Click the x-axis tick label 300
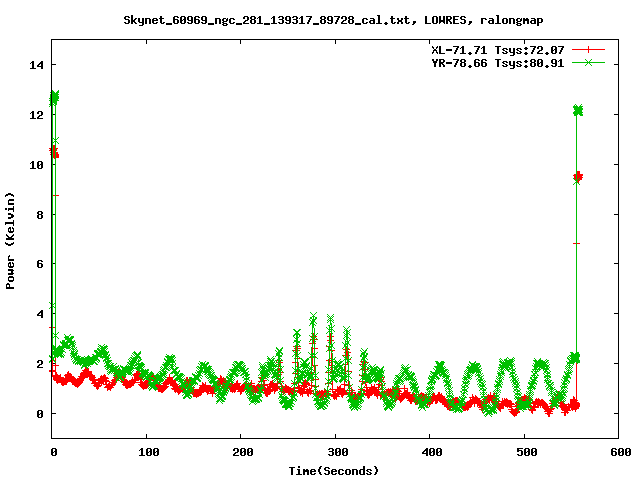 (335, 453)
